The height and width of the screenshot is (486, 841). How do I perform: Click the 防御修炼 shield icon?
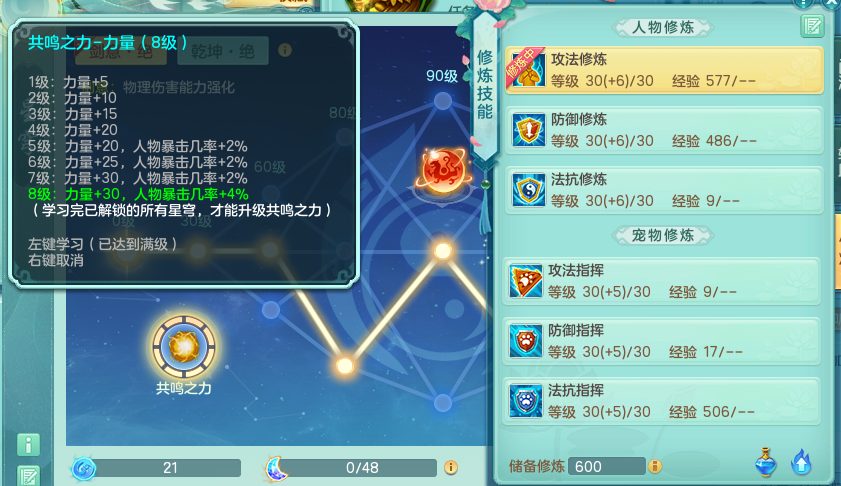pyautogui.click(x=528, y=130)
